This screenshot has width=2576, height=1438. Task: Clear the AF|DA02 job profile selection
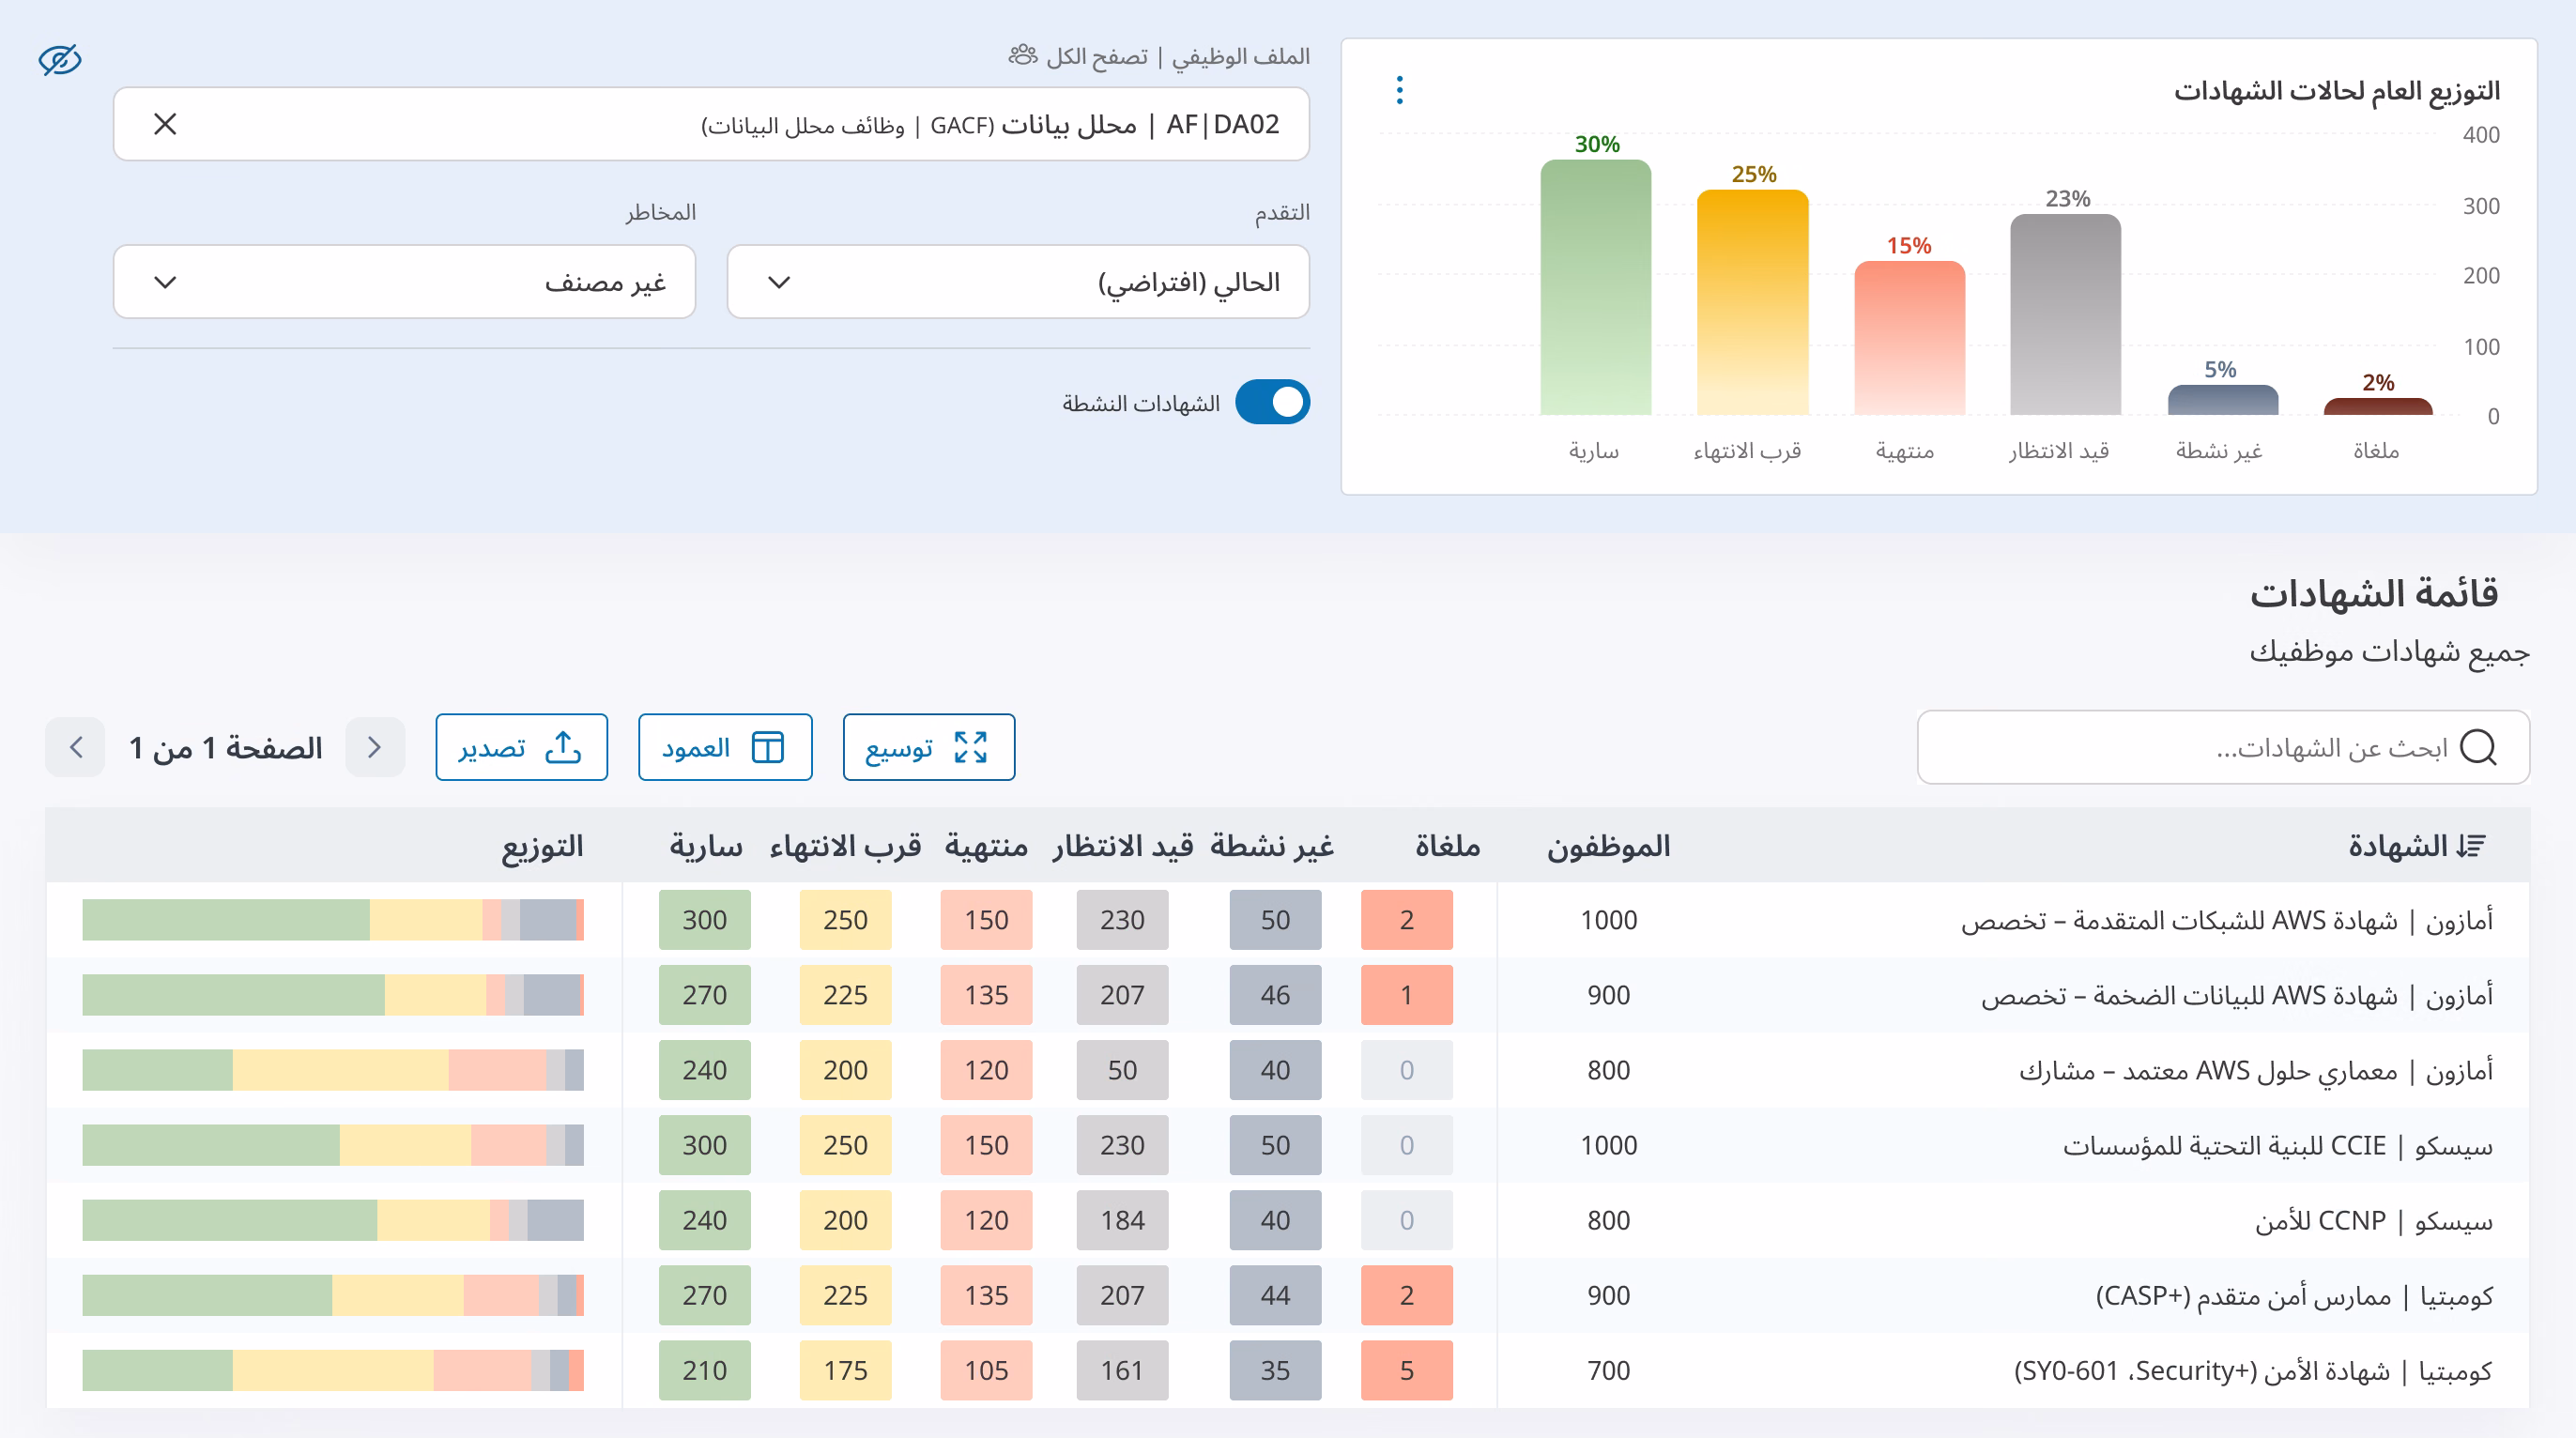click(165, 124)
